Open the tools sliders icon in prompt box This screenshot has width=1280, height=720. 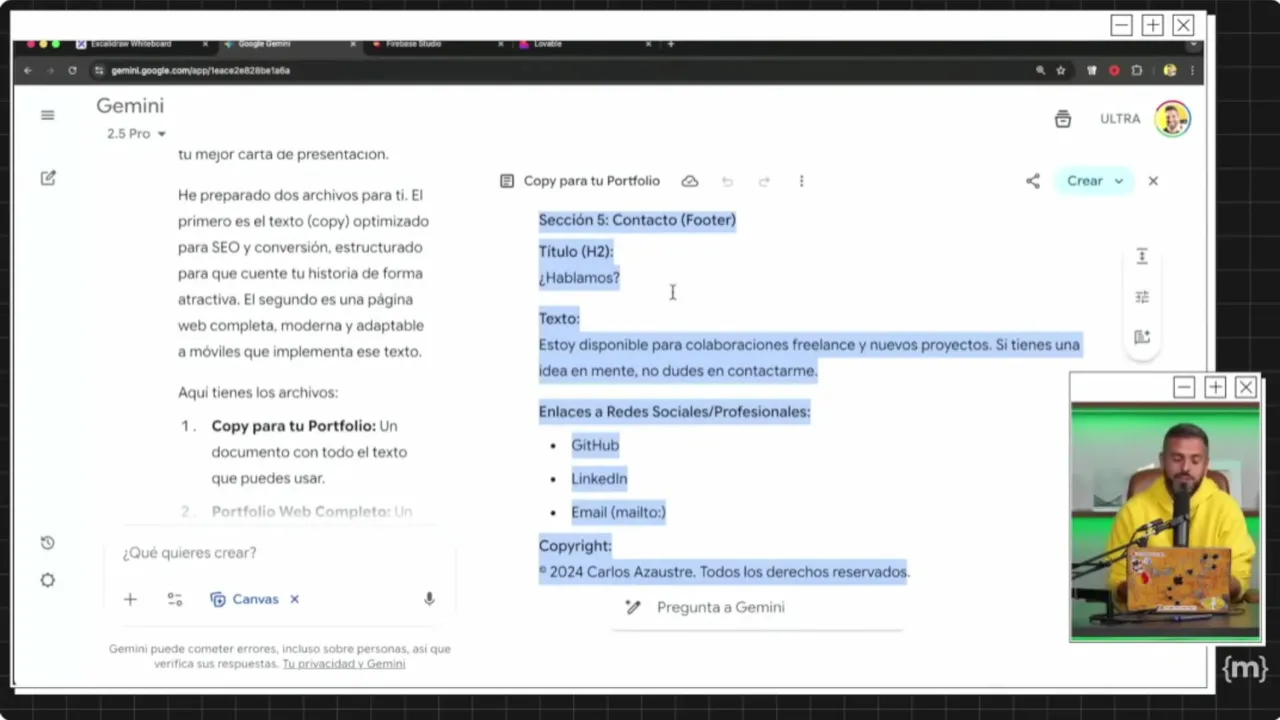[x=175, y=599]
